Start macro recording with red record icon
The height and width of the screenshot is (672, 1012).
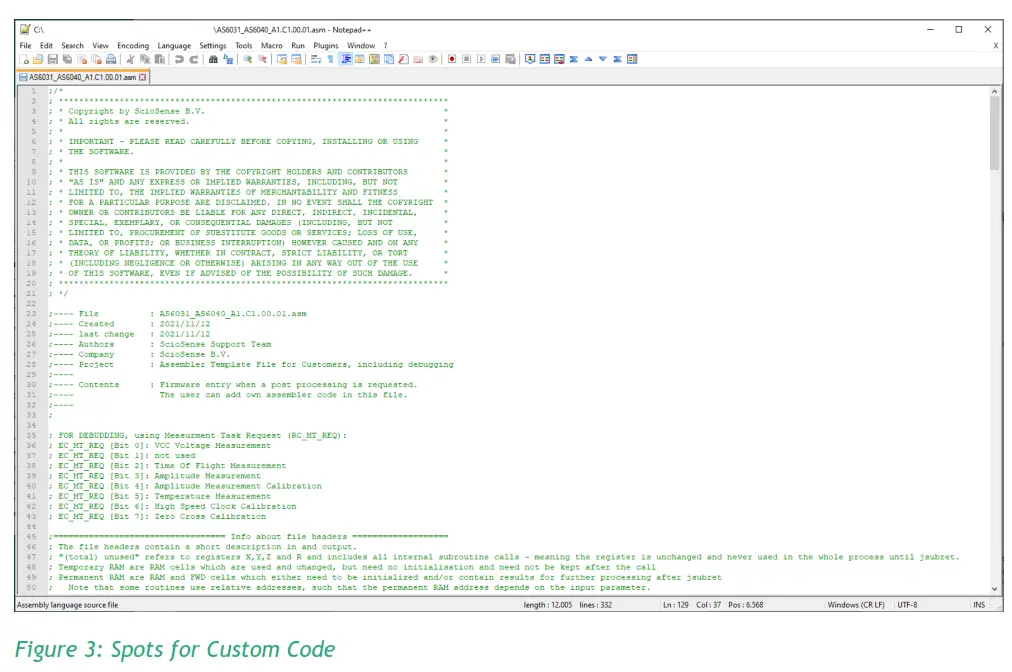tap(452, 60)
